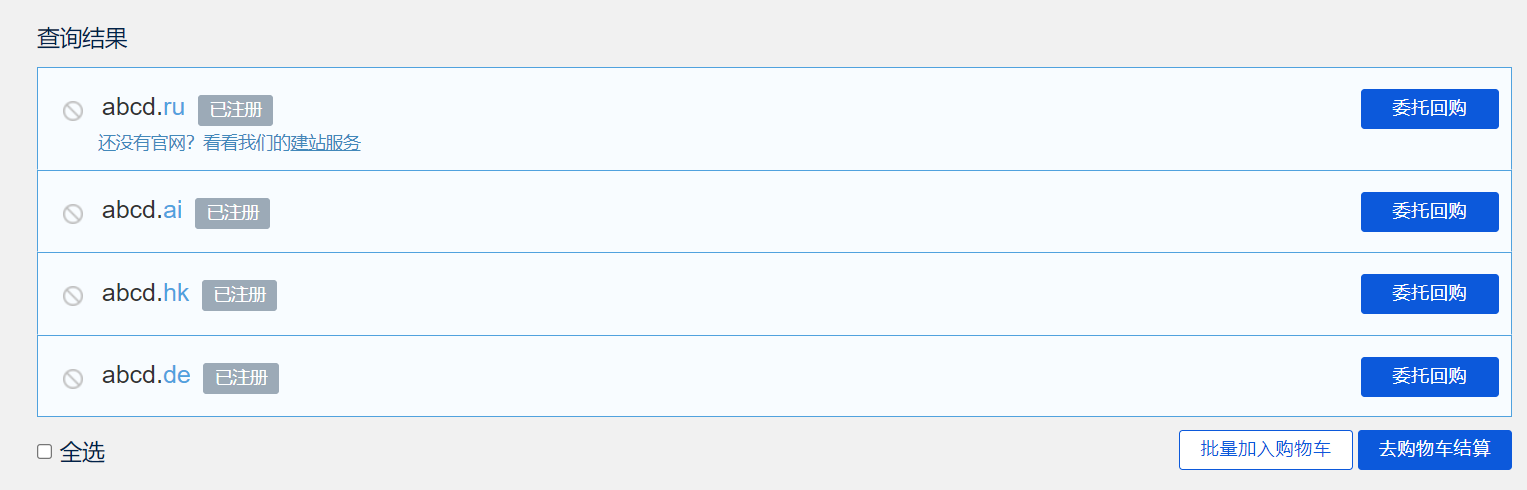Click 批量加入购物车 button

(1265, 450)
